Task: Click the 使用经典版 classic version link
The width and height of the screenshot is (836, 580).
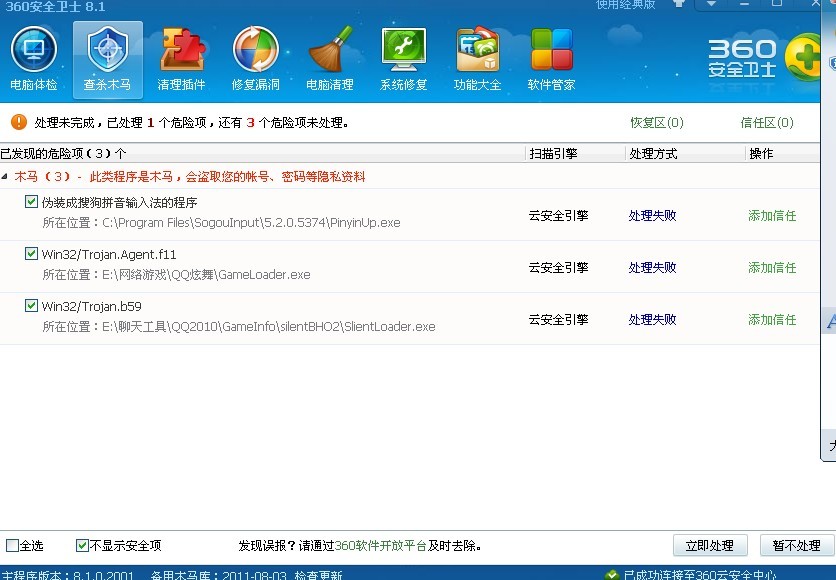Action: (625, 4)
